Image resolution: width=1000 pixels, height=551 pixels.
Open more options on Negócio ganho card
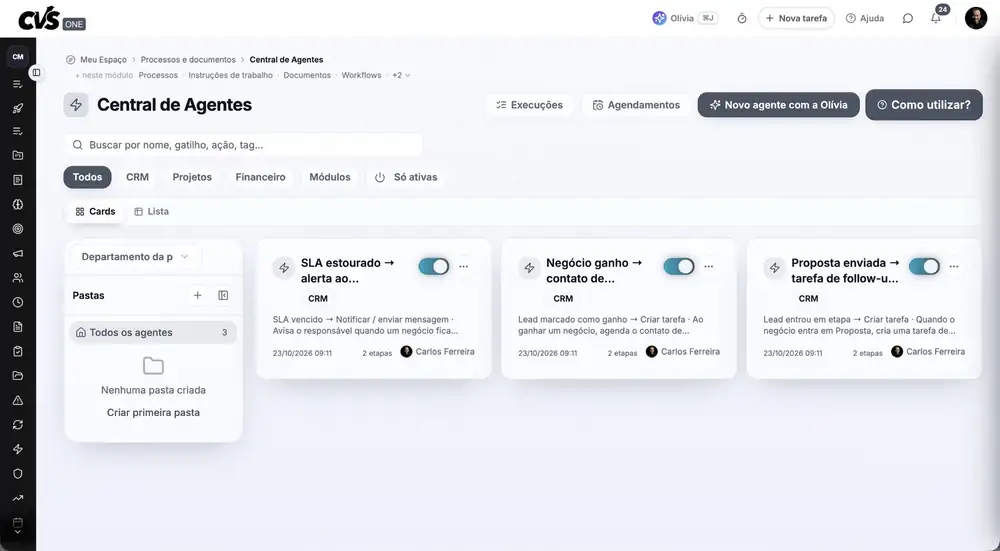point(709,267)
